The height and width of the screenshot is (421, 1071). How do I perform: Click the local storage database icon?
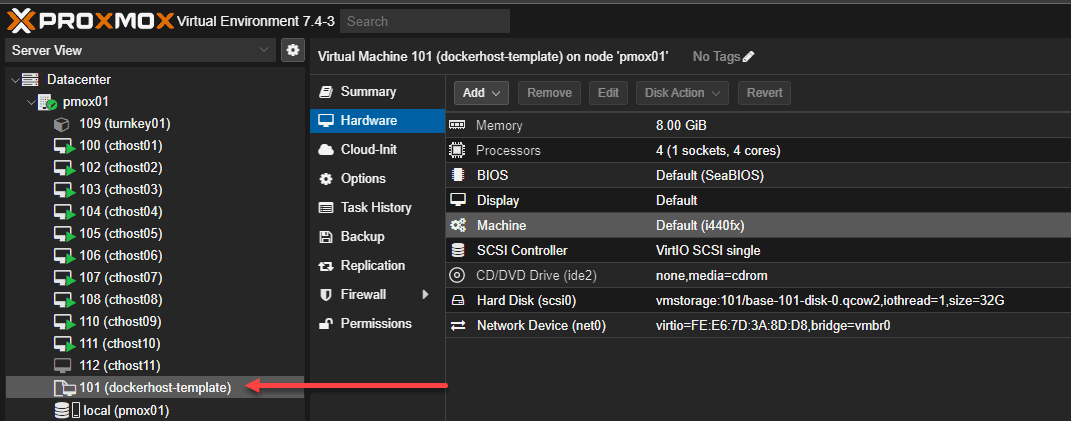[x=62, y=410]
